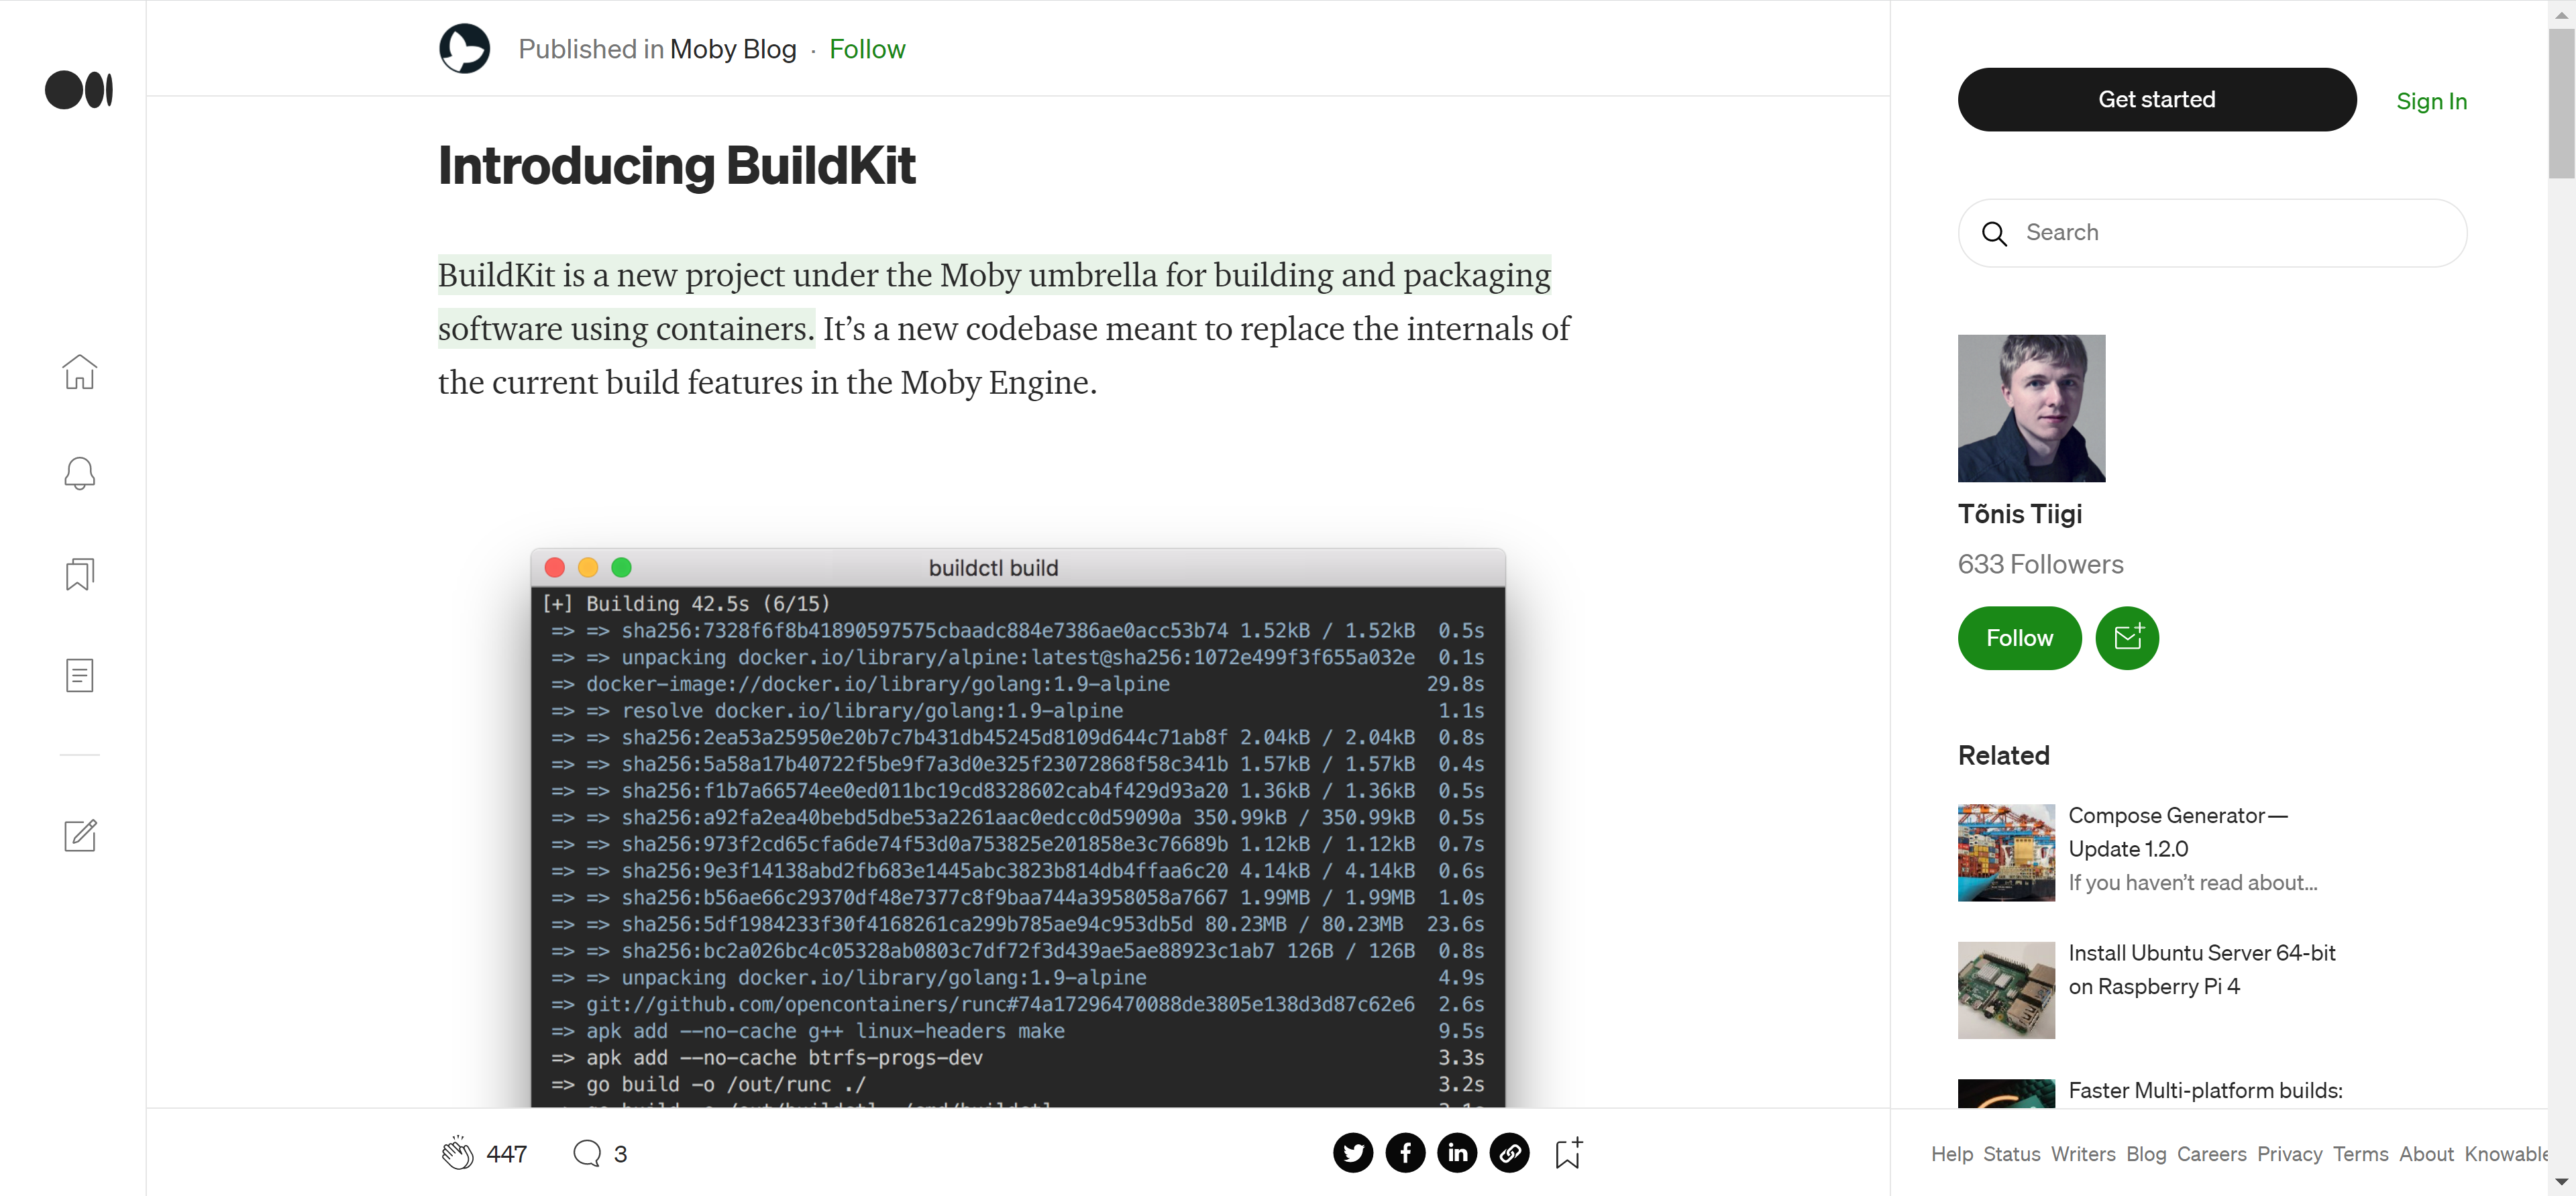Follow Tõnis Tiigi with green button
Image resolution: width=2576 pixels, height=1196 pixels.
pos(2018,638)
